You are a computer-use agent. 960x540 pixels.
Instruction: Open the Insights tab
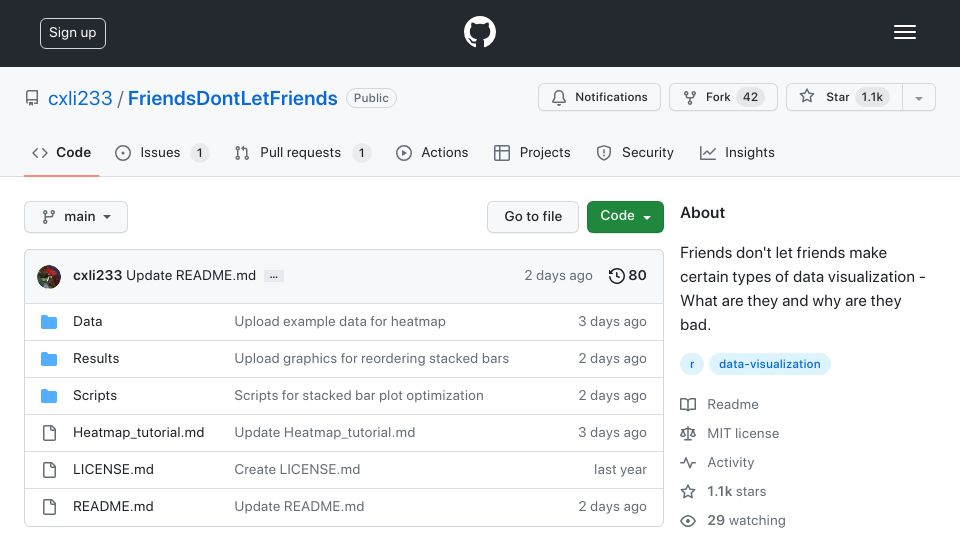737,152
